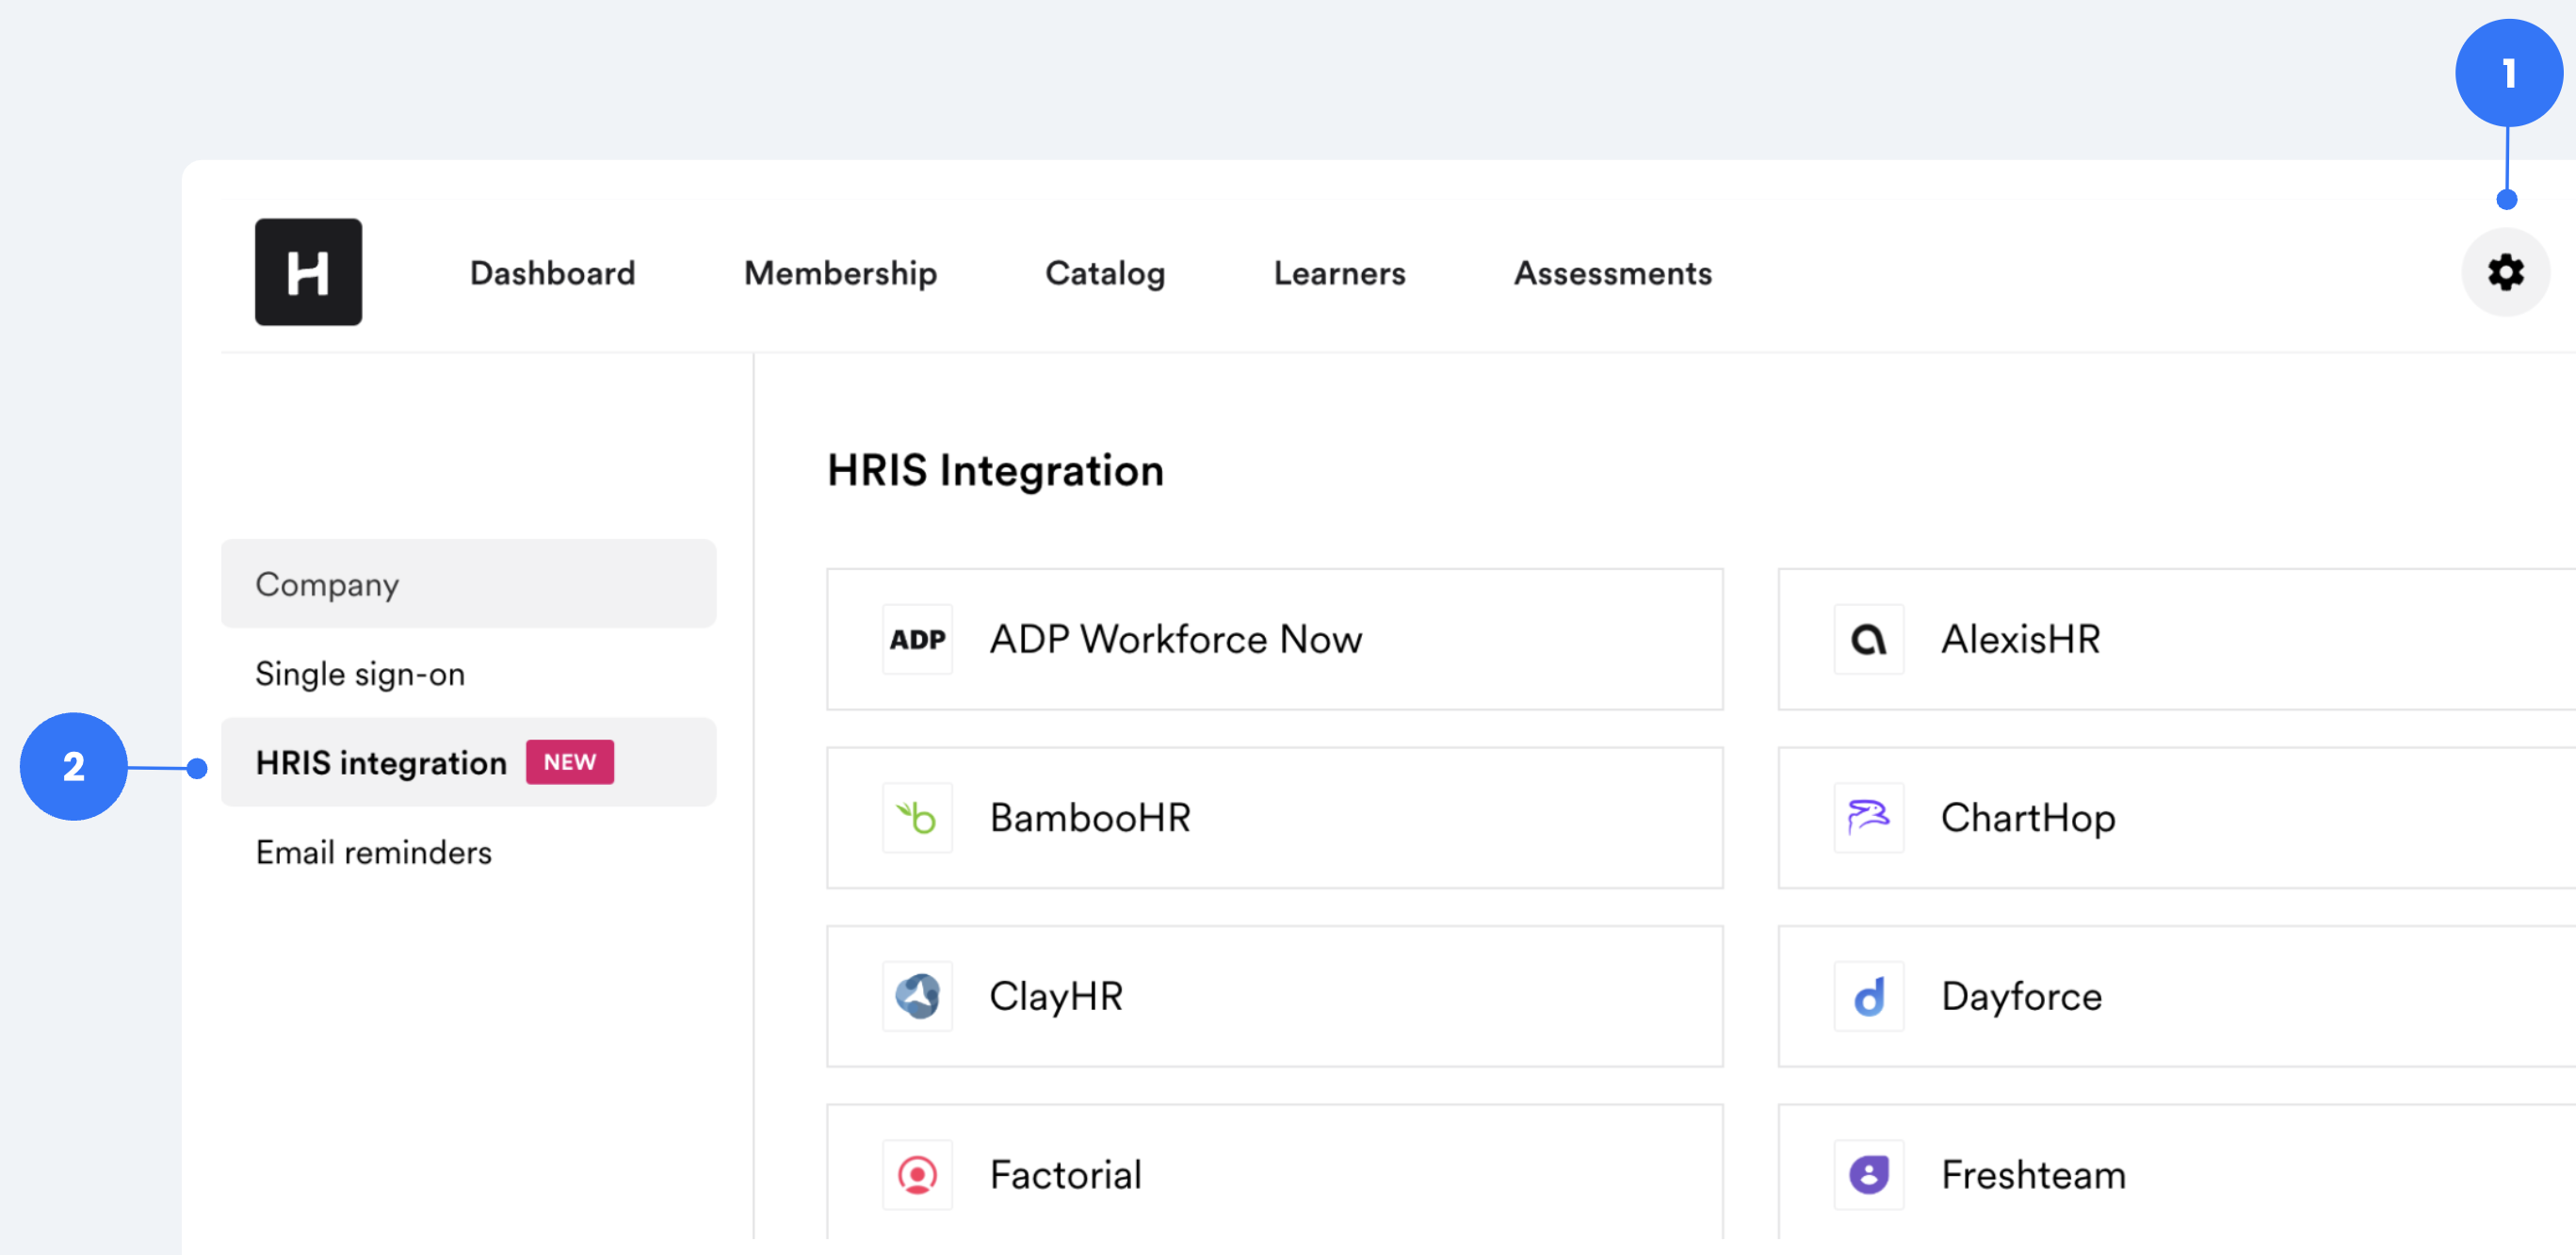The width and height of the screenshot is (2576, 1255).
Task: Choose the Factorial integration card
Action: click(x=1275, y=1172)
